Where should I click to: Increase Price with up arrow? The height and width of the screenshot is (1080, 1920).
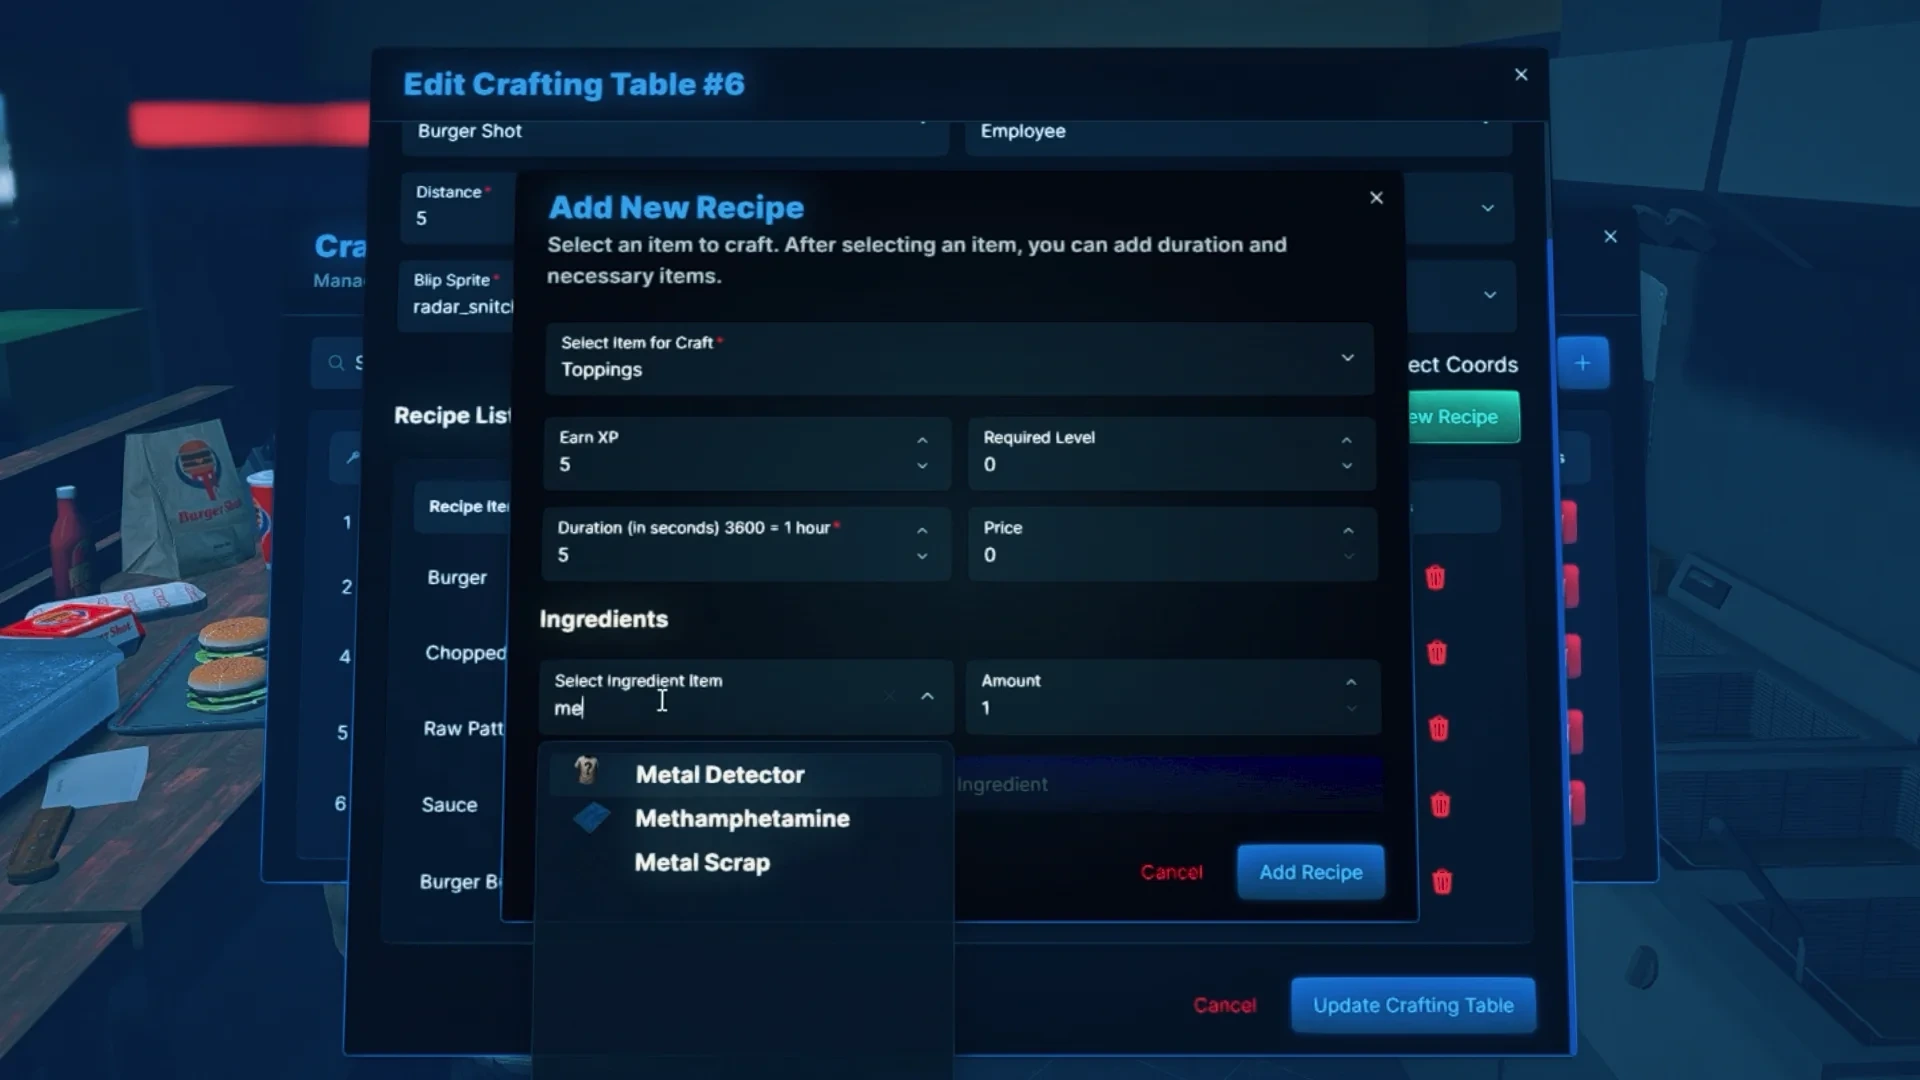[x=1348, y=530]
